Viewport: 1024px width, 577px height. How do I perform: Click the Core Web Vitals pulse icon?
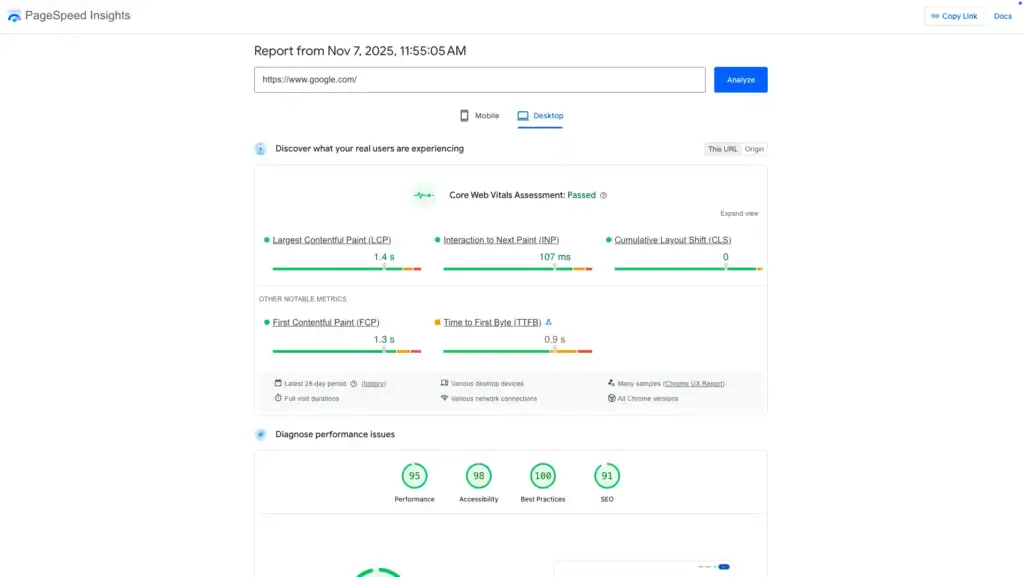tap(422, 195)
